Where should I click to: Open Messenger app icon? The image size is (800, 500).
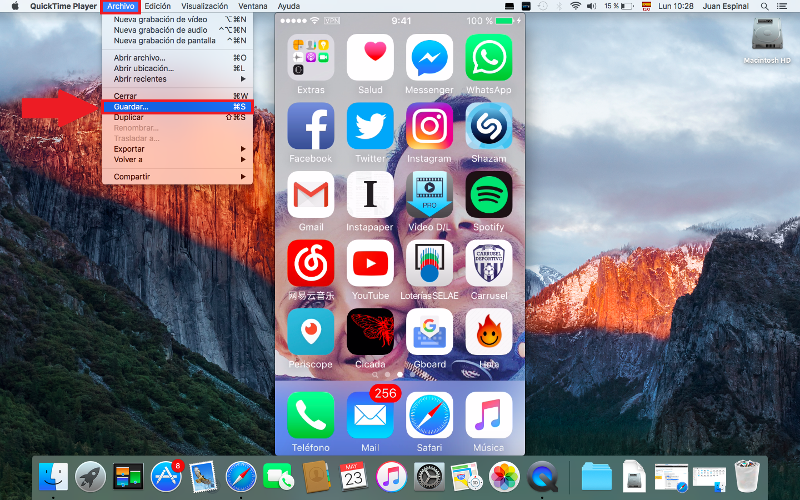pyautogui.click(x=429, y=58)
